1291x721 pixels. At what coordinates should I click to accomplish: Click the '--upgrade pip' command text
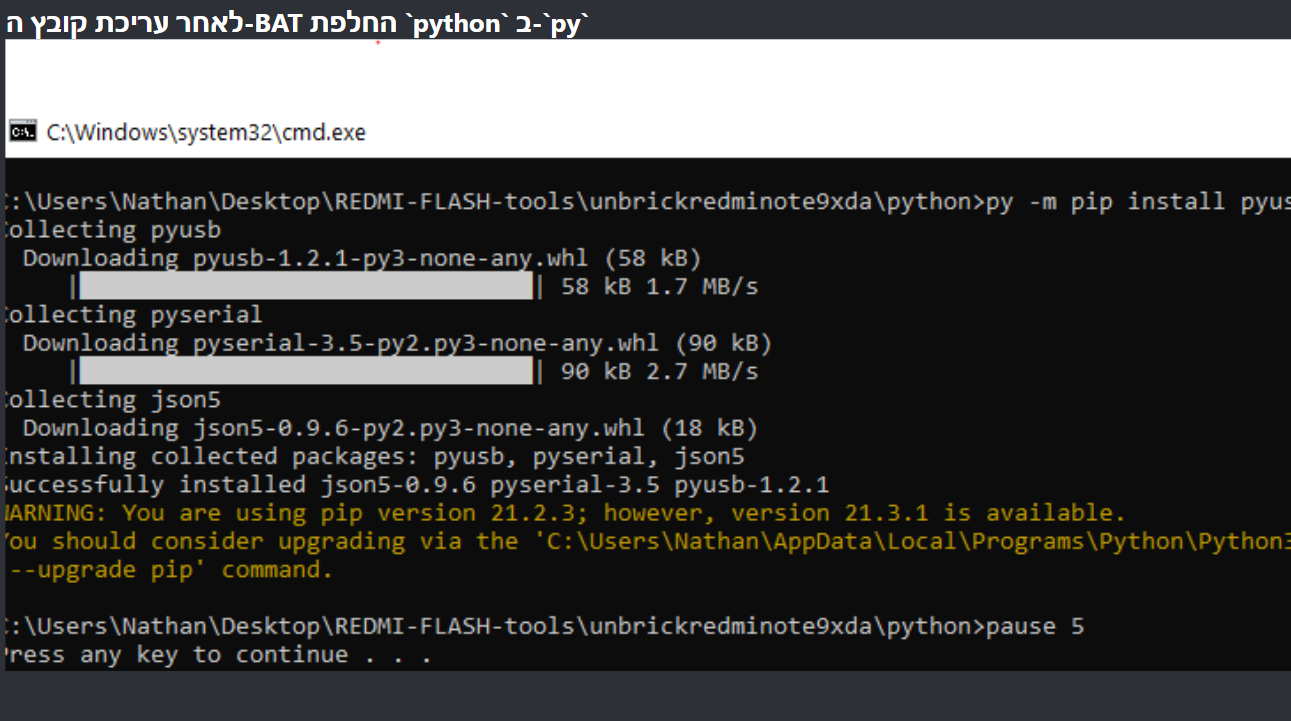tap(170, 570)
